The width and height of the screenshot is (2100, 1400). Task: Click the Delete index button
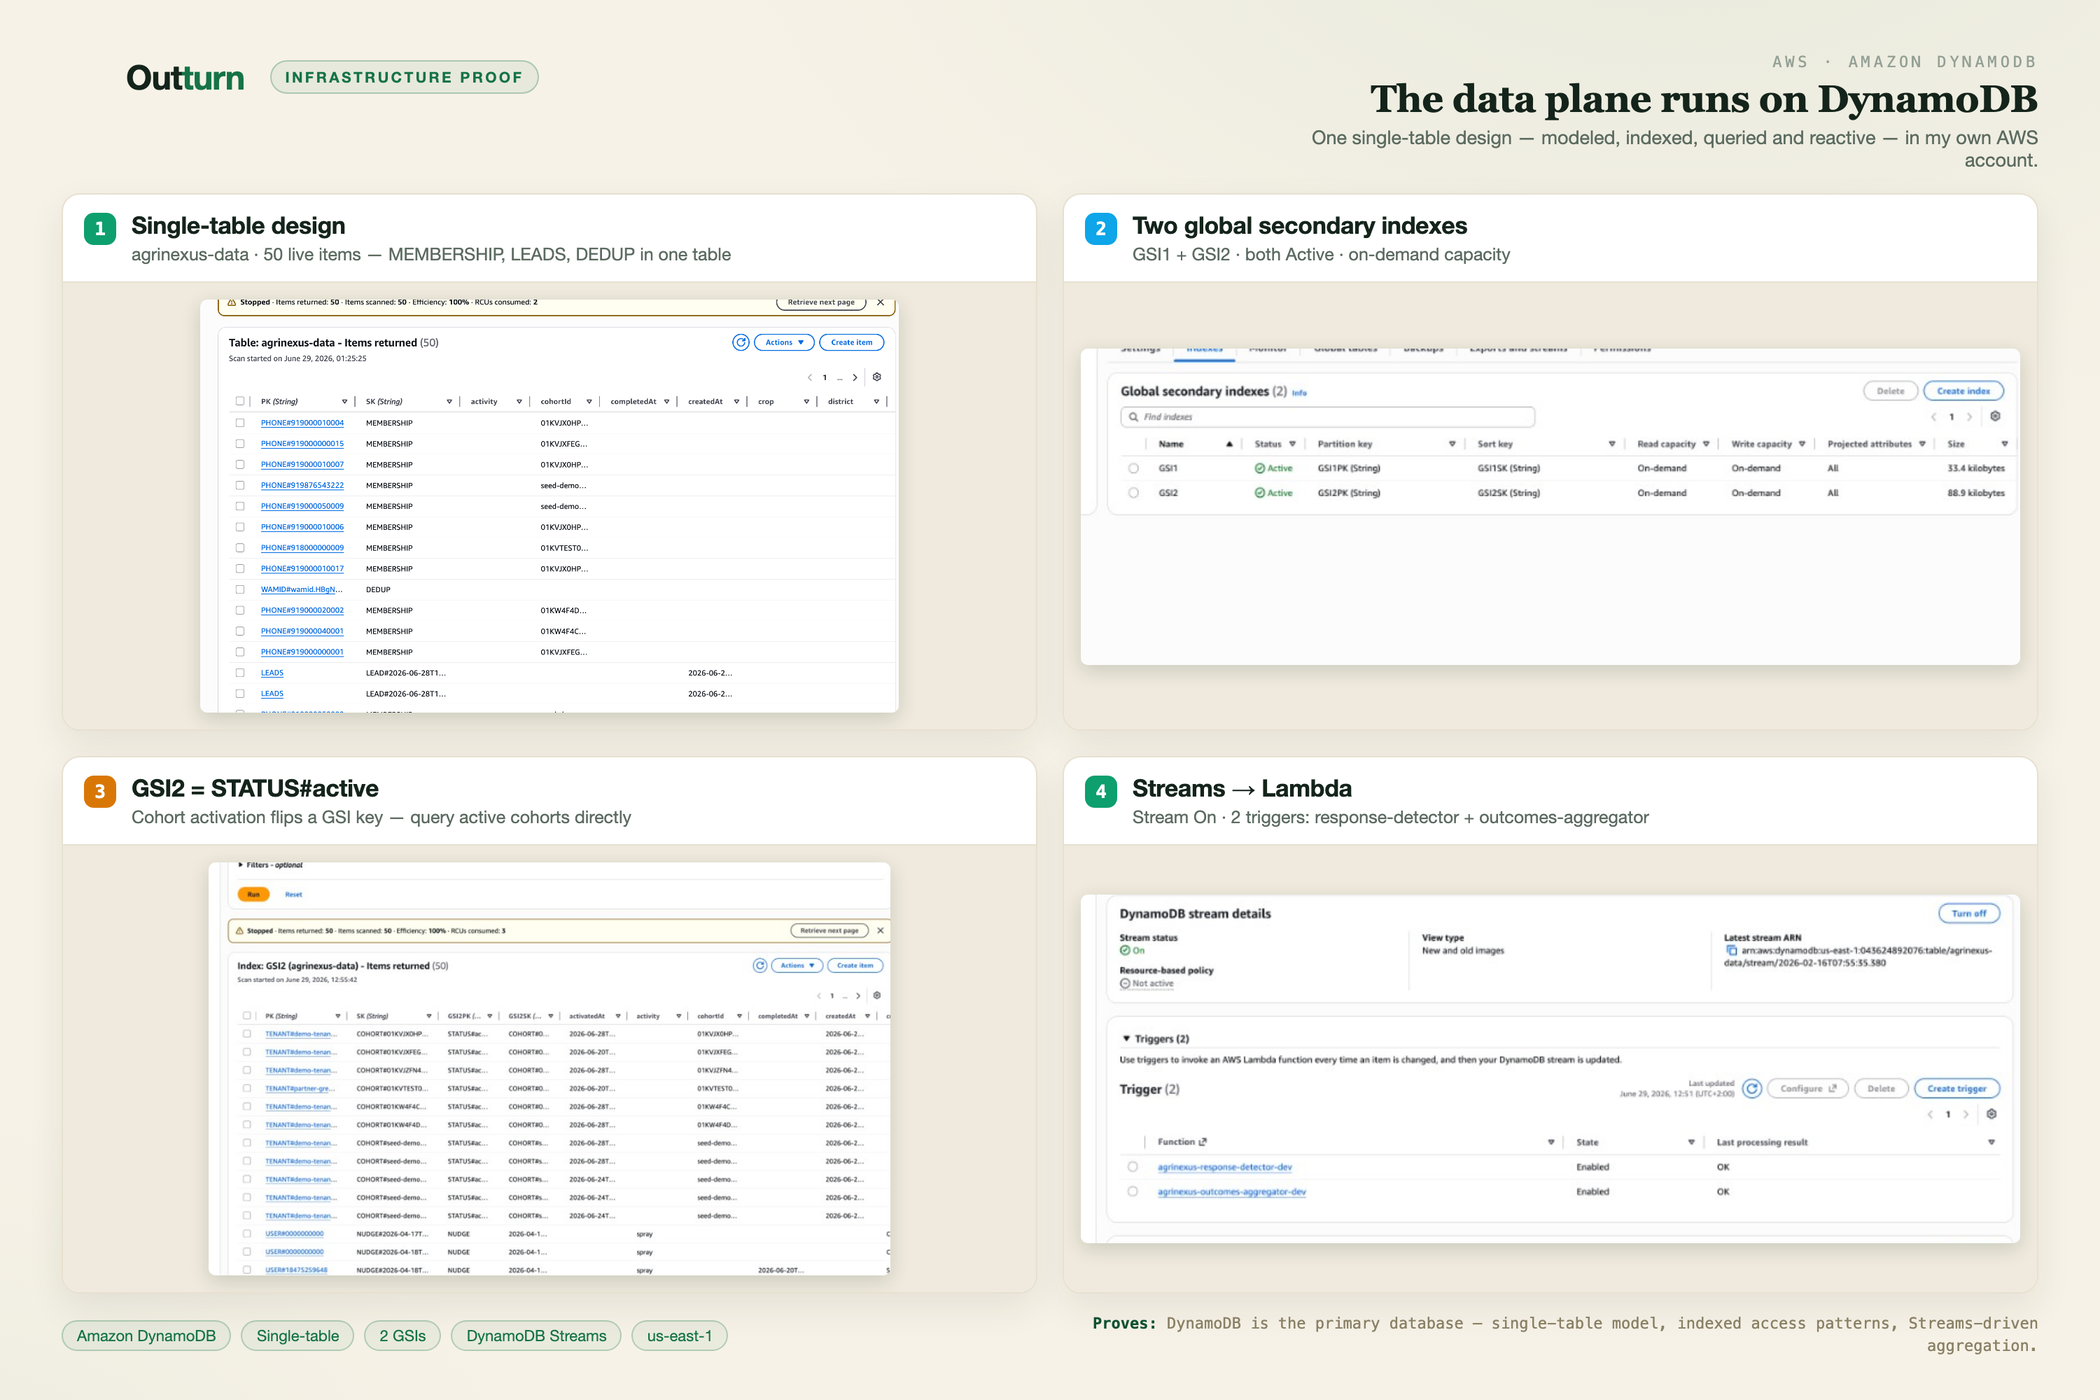coord(1890,391)
